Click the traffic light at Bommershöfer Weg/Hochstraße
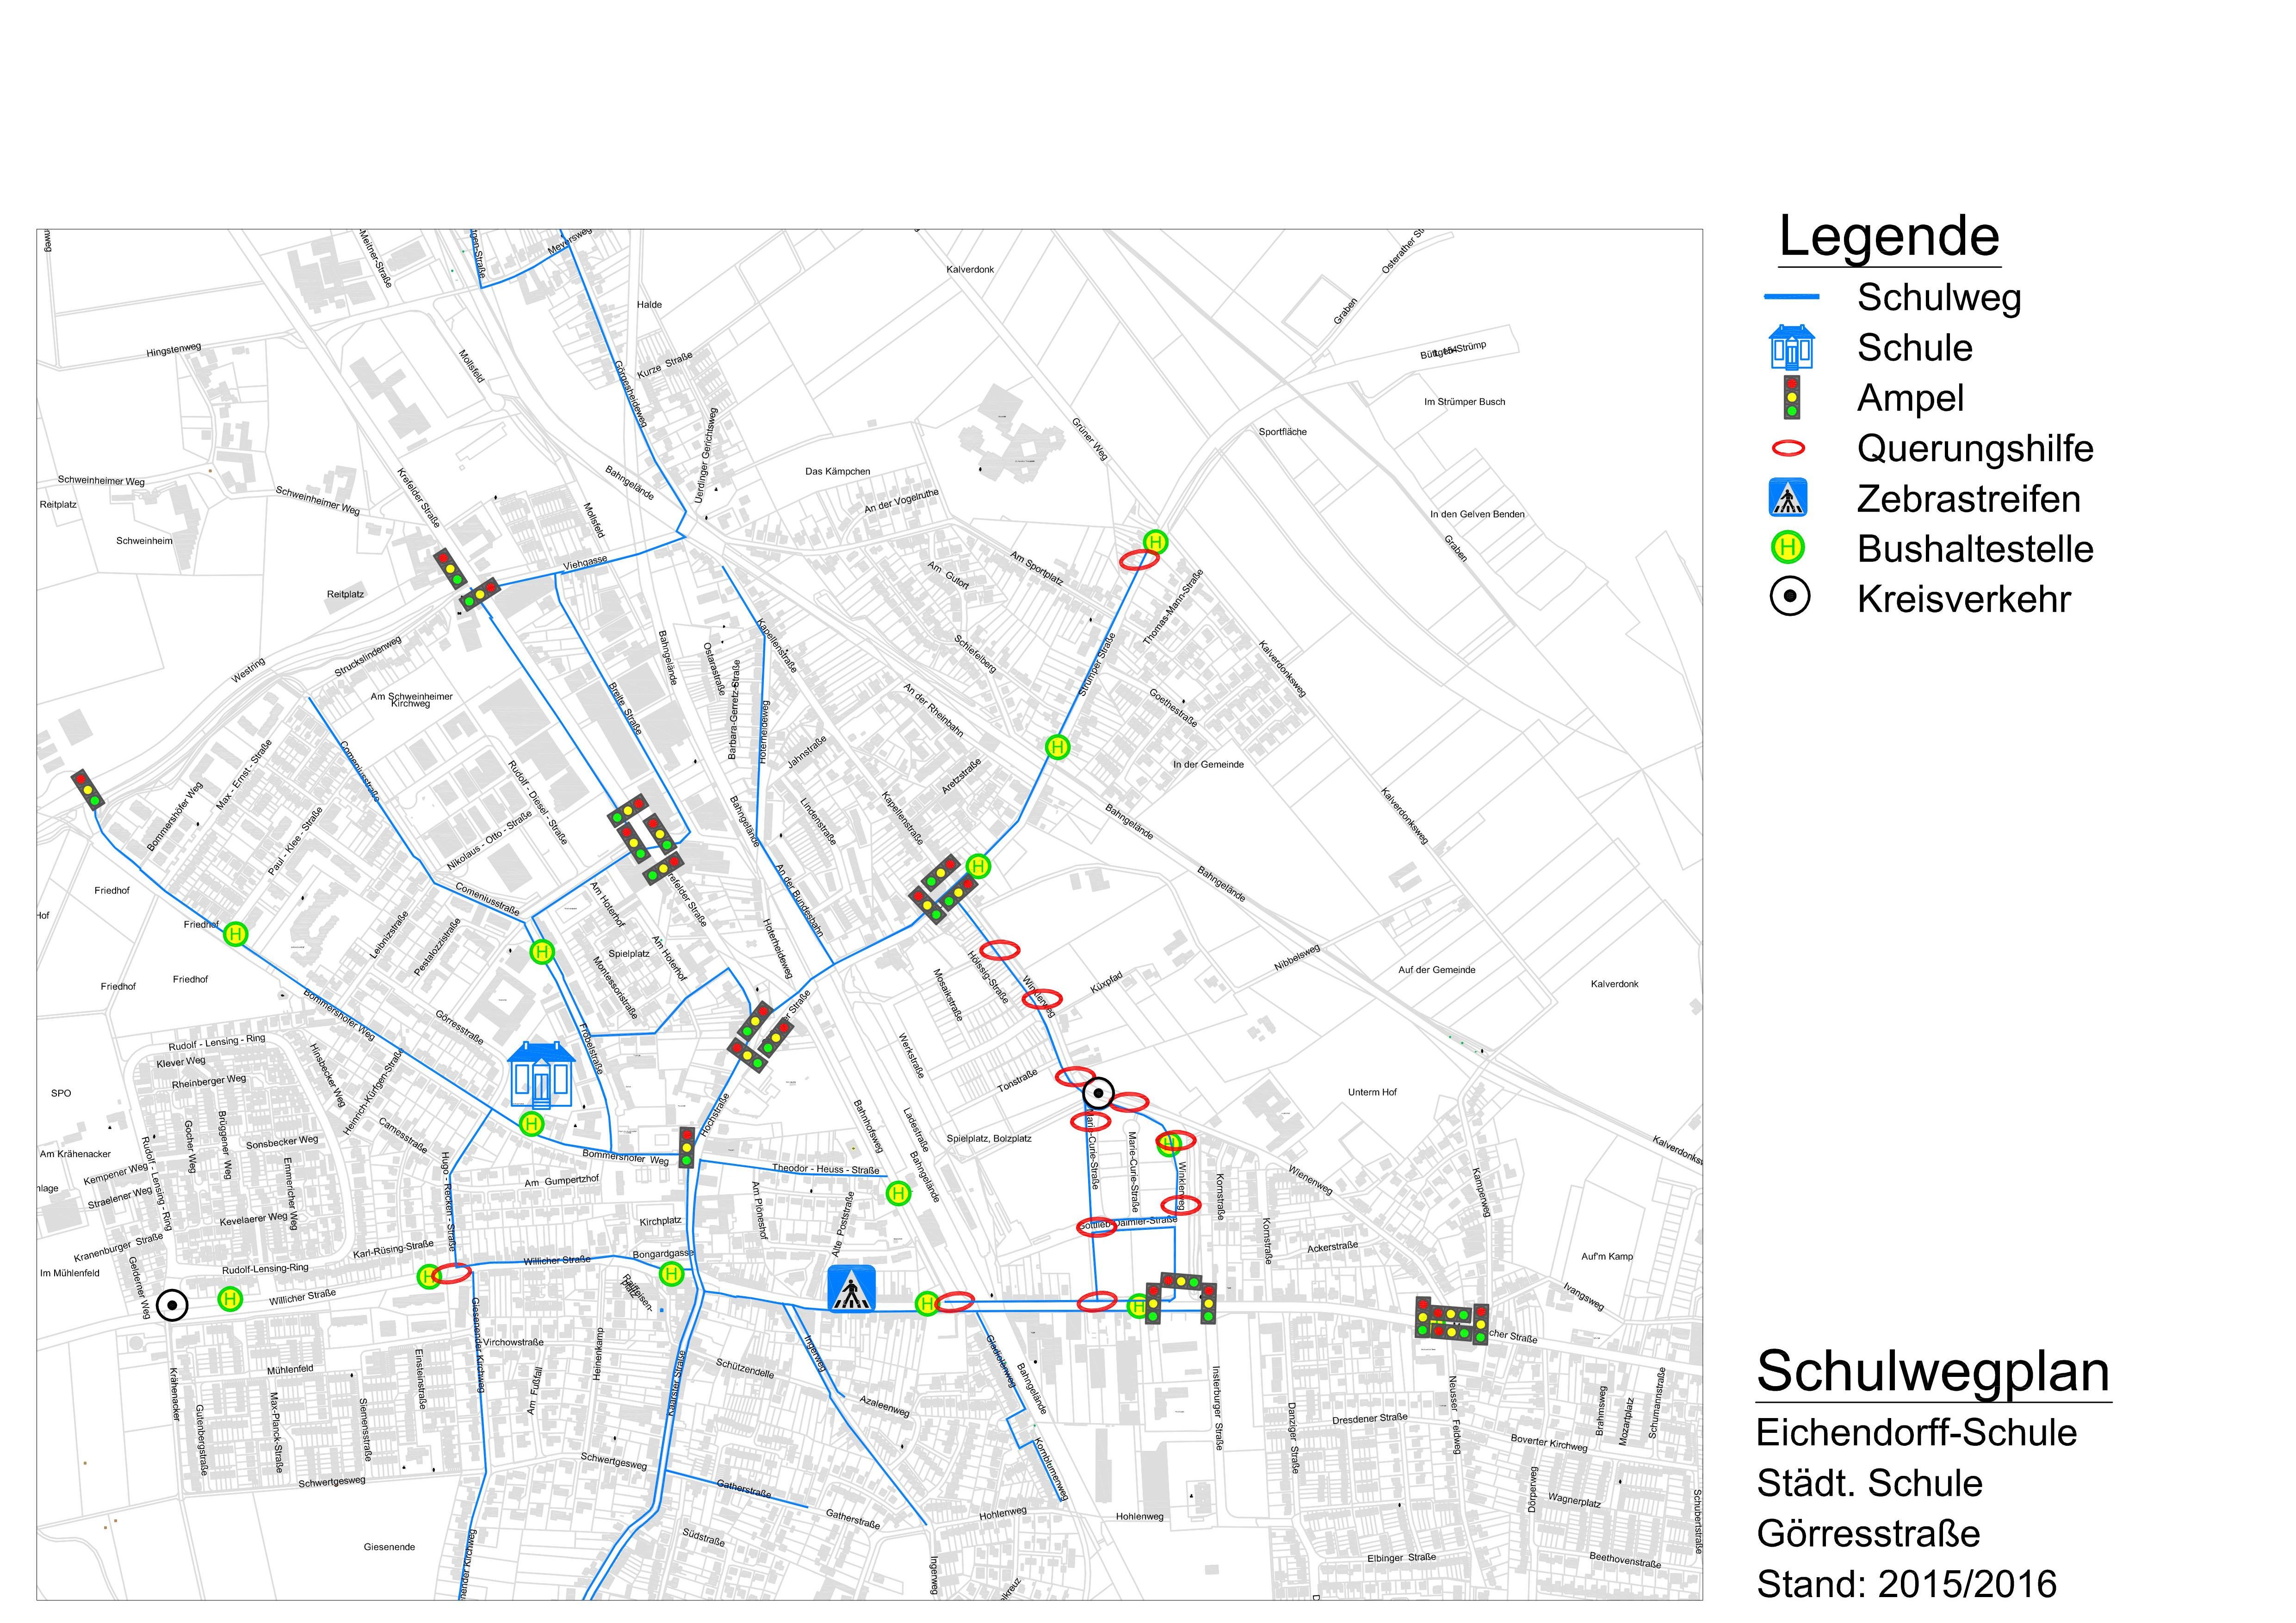Image resolution: width=2296 pixels, height=1623 pixels. (x=686, y=1147)
